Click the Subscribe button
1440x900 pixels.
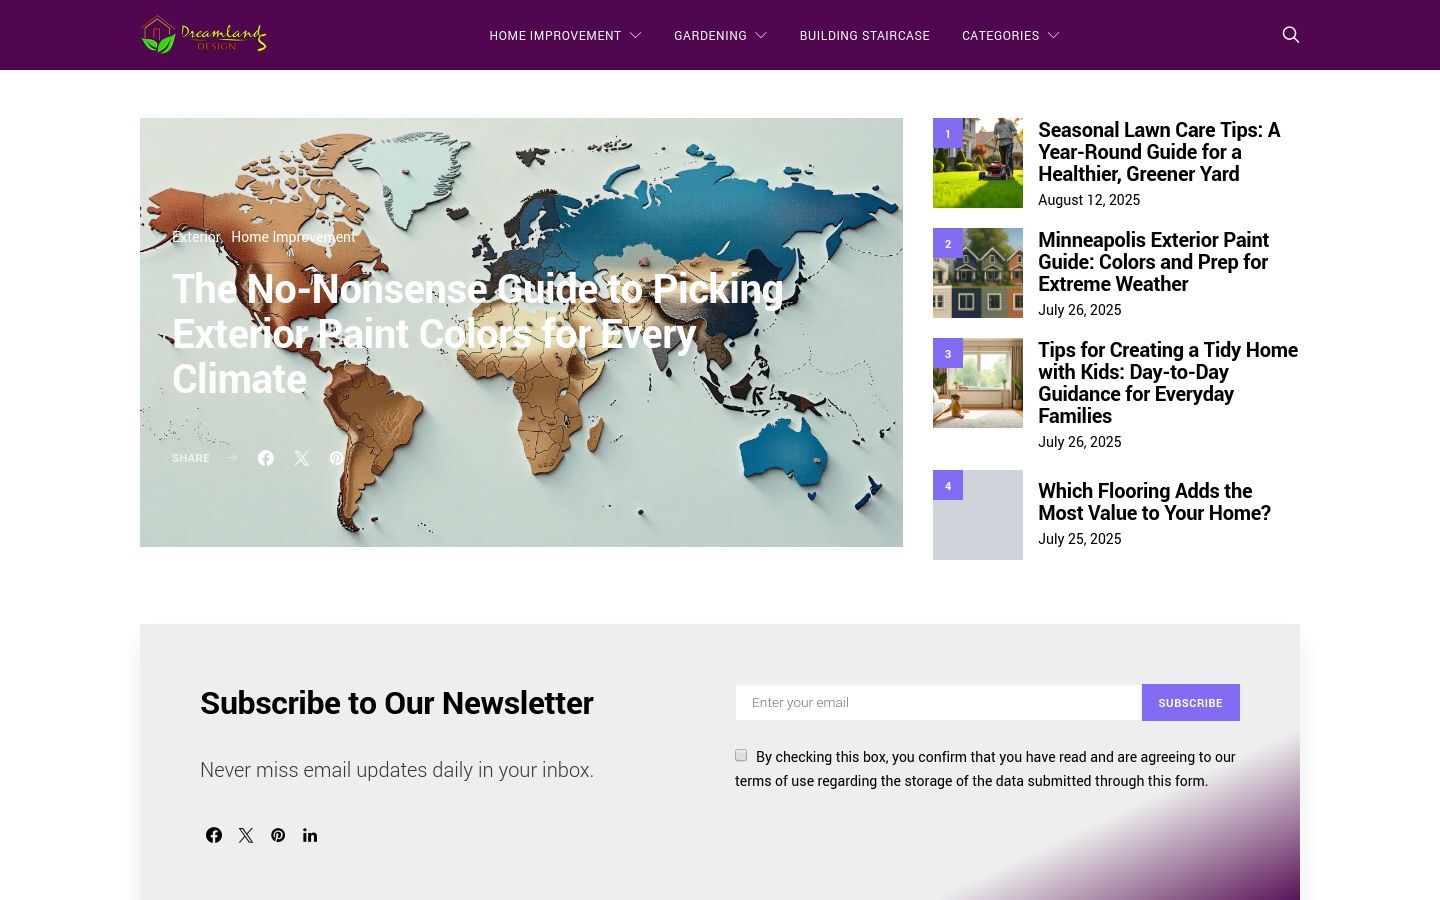click(1191, 703)
